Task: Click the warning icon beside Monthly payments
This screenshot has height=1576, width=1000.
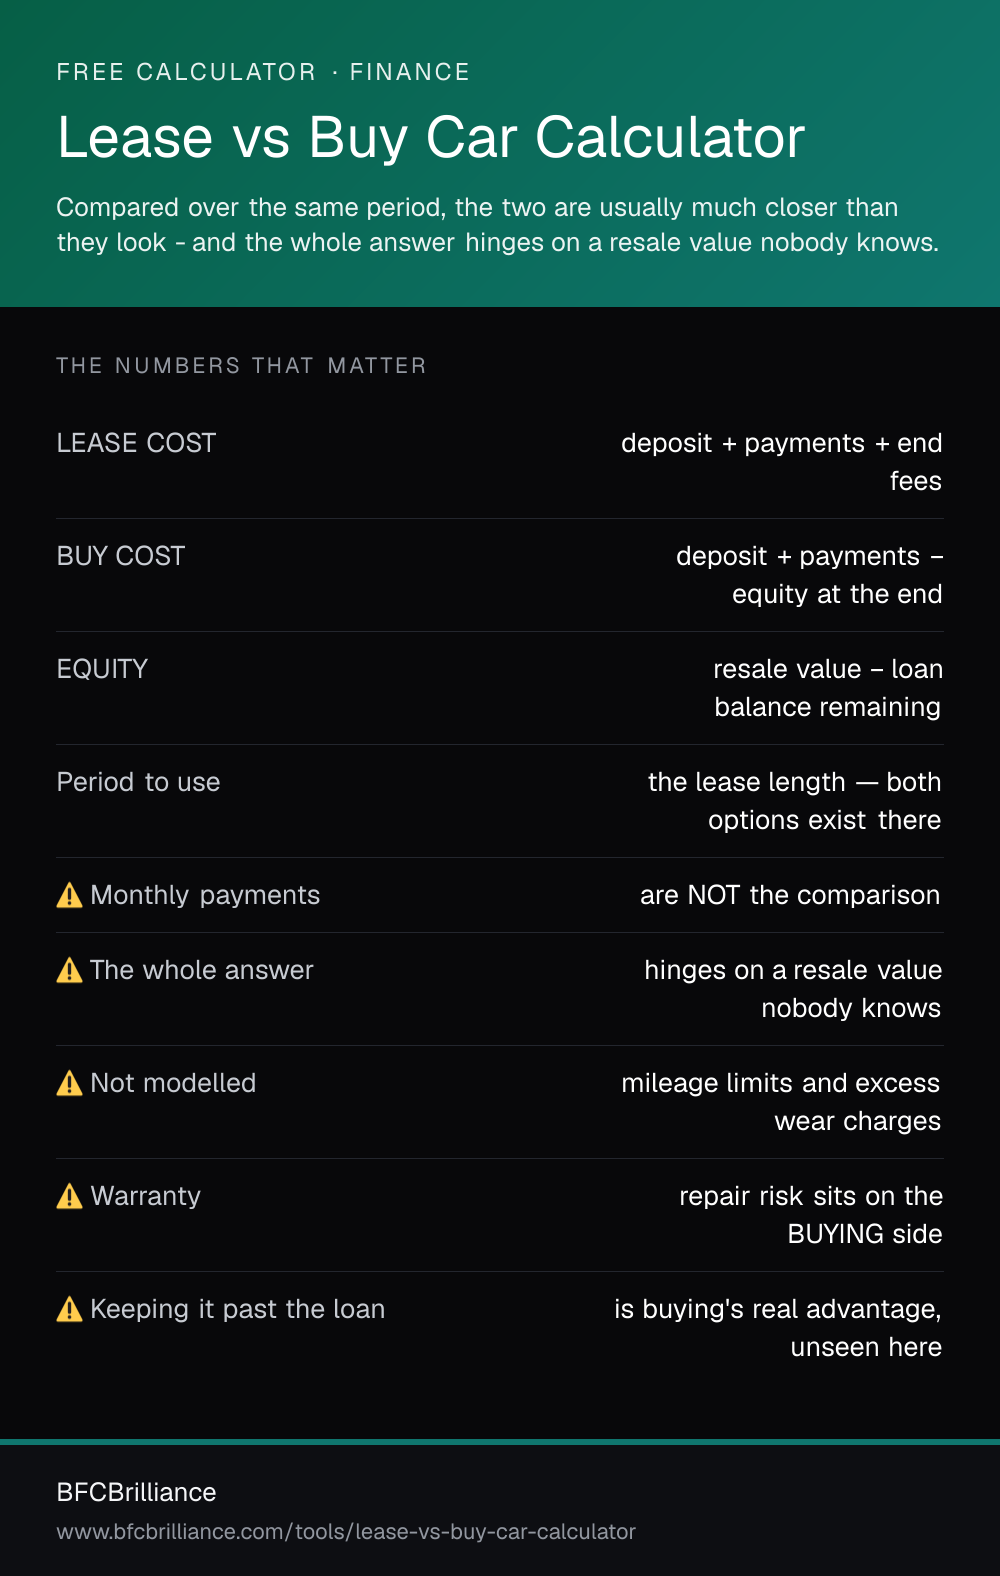Action: [x=70, y=895]
